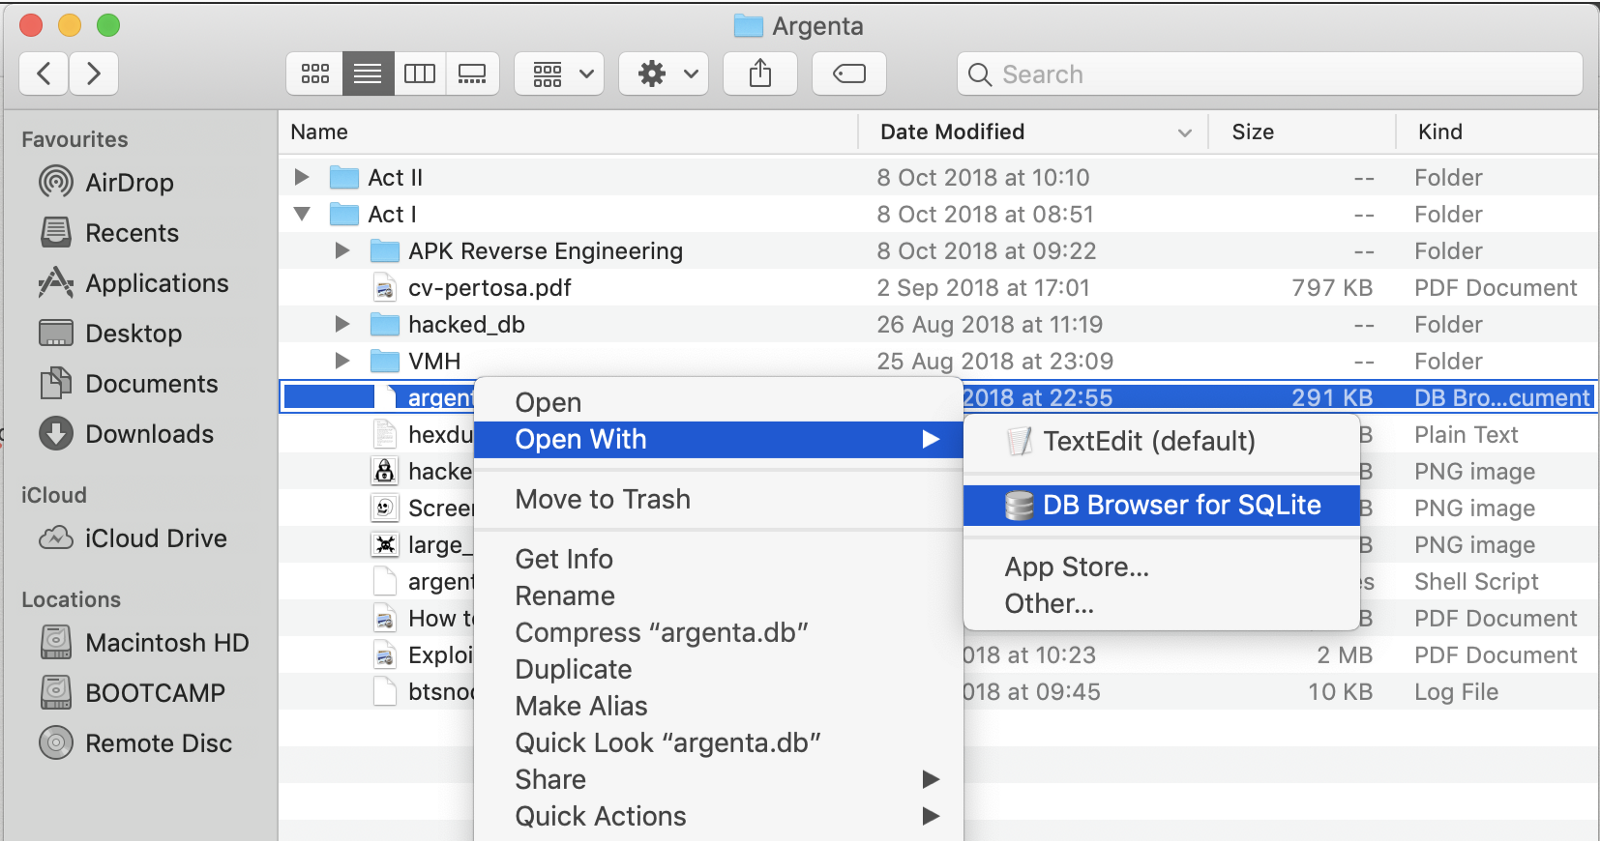Switch to icon grid view
Viewport: 1600px width, 841px height.
tap(315, 74)
